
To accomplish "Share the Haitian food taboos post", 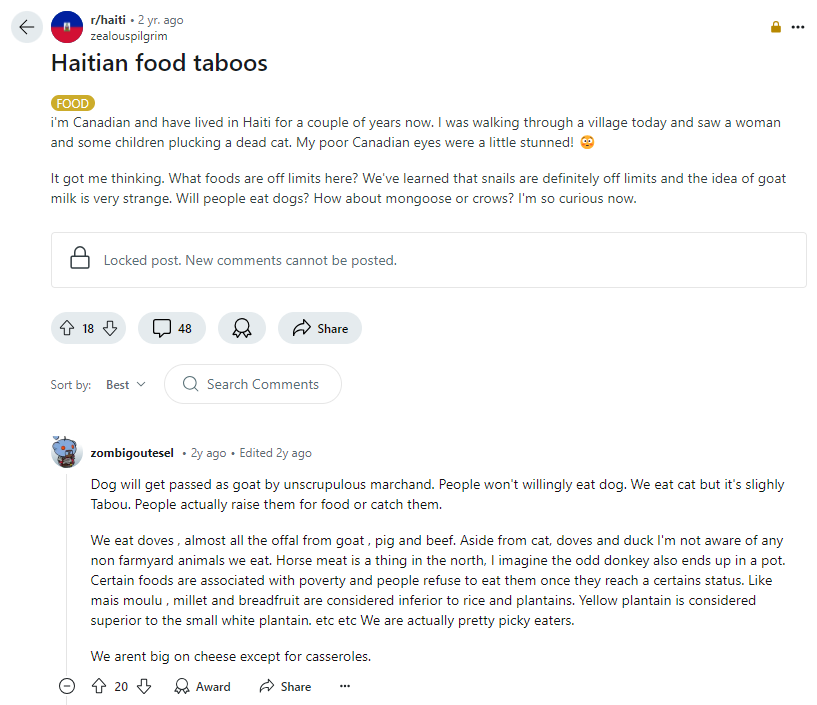I will 319,328.
